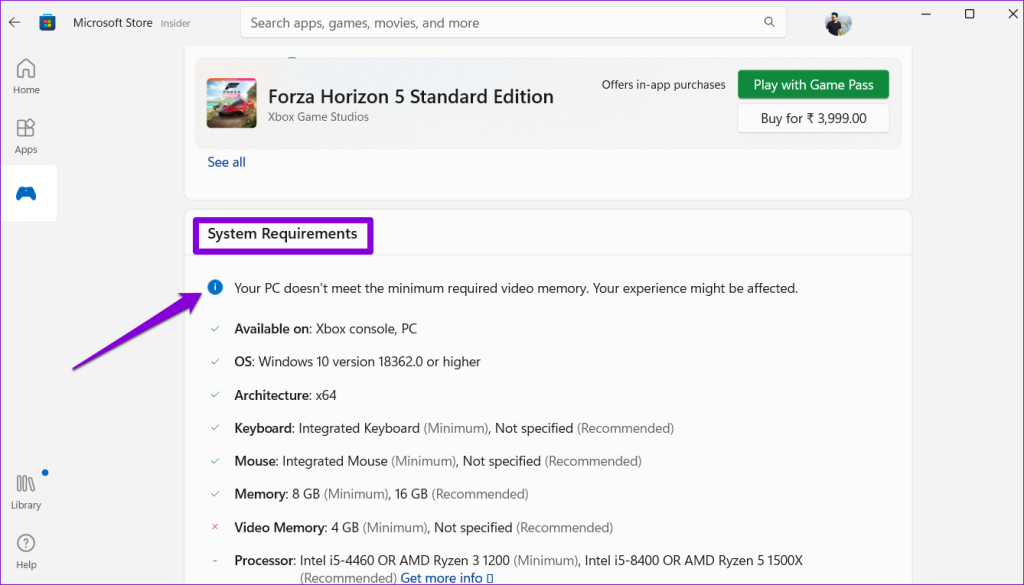Click the red X beside Video Memory
The width and height of the screenshot is (1024, 585).
point(215,527)
